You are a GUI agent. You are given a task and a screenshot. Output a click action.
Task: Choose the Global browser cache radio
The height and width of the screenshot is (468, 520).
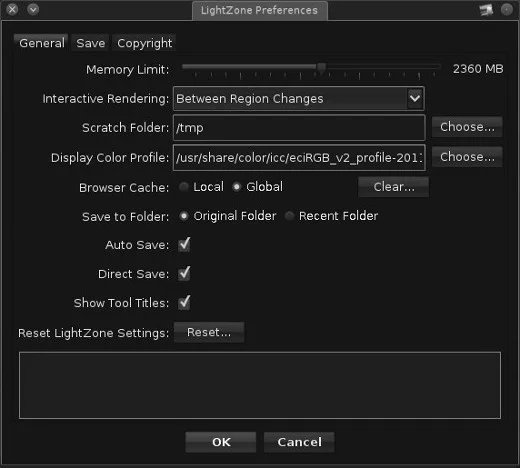[x=236, y=187]
